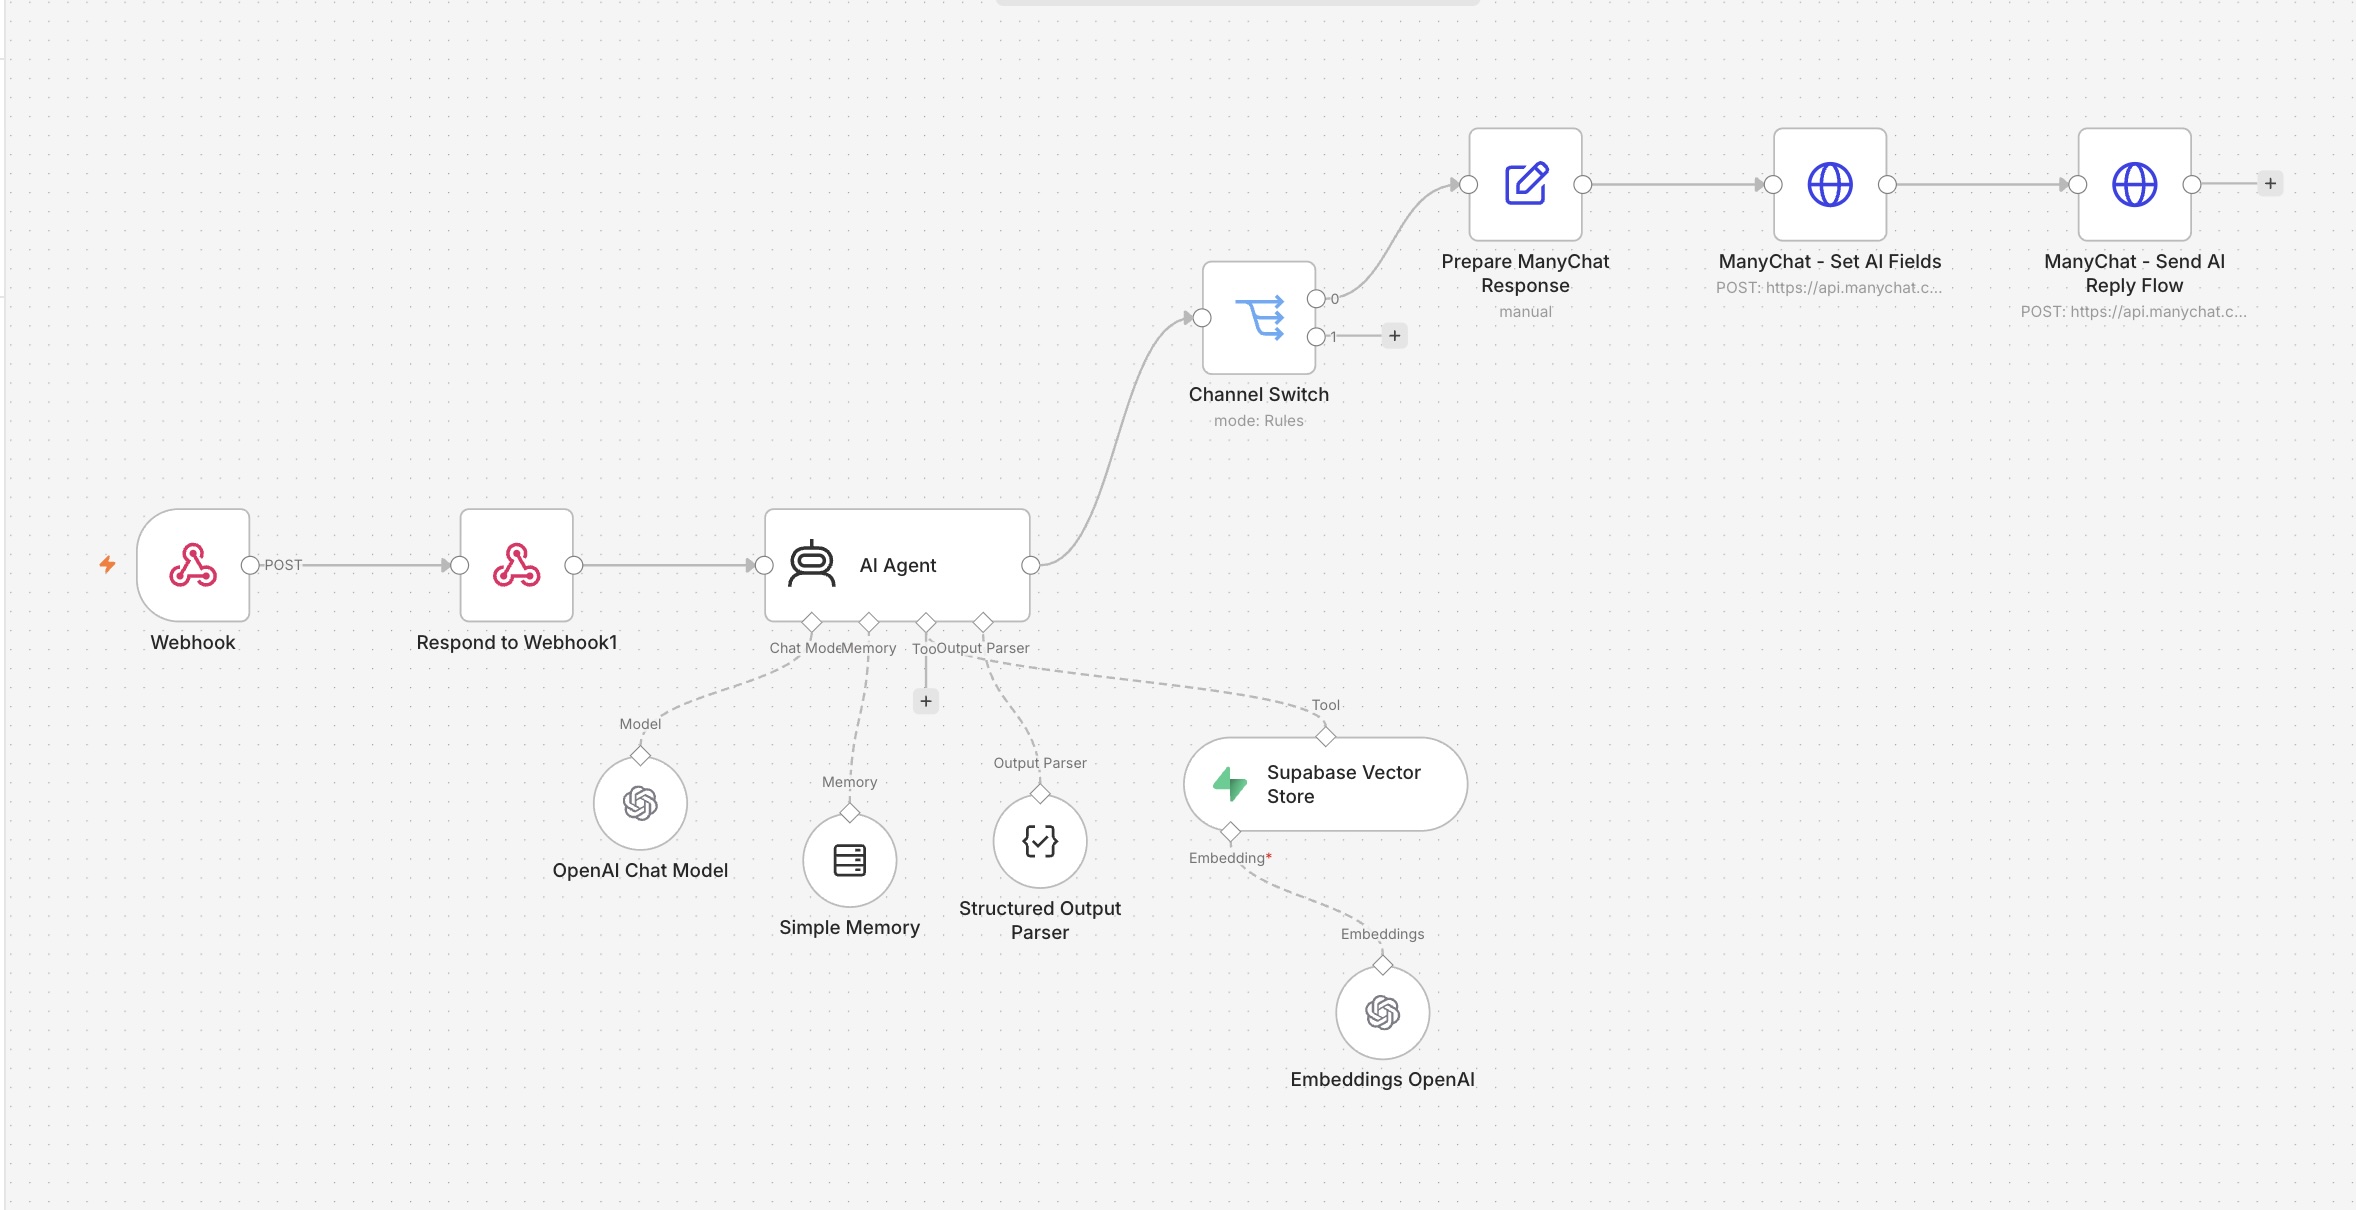Click the 'Webhook' node label
Image resolution: width=2356 pixels, height=1210 pixels.
193,642
